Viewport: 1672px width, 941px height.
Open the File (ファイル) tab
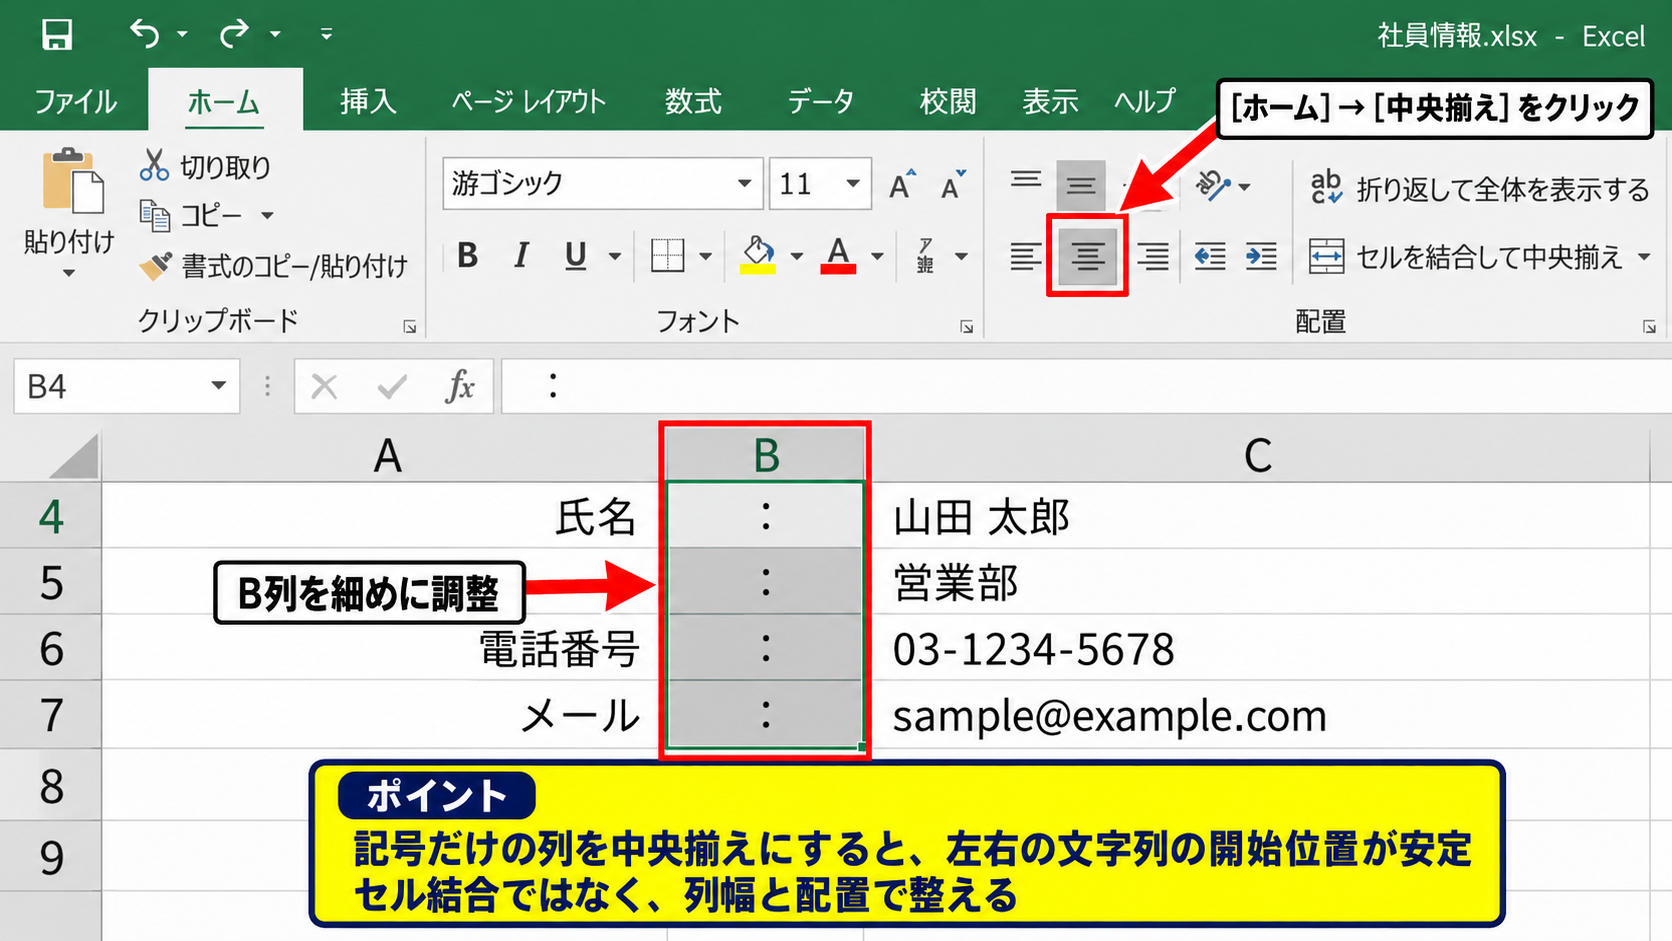coord(75,101)
